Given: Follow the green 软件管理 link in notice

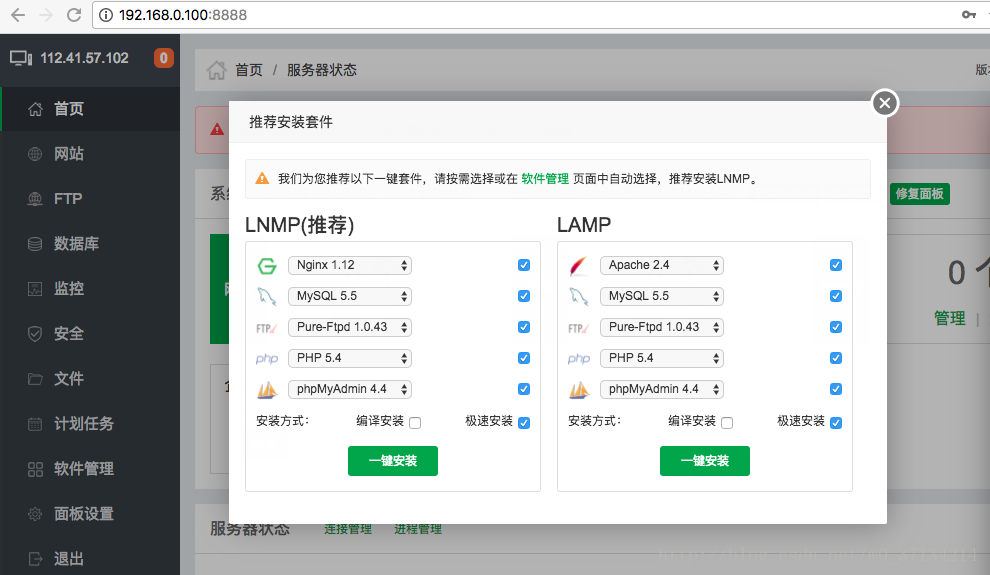Looking at the screenshot, I should 545,179.
